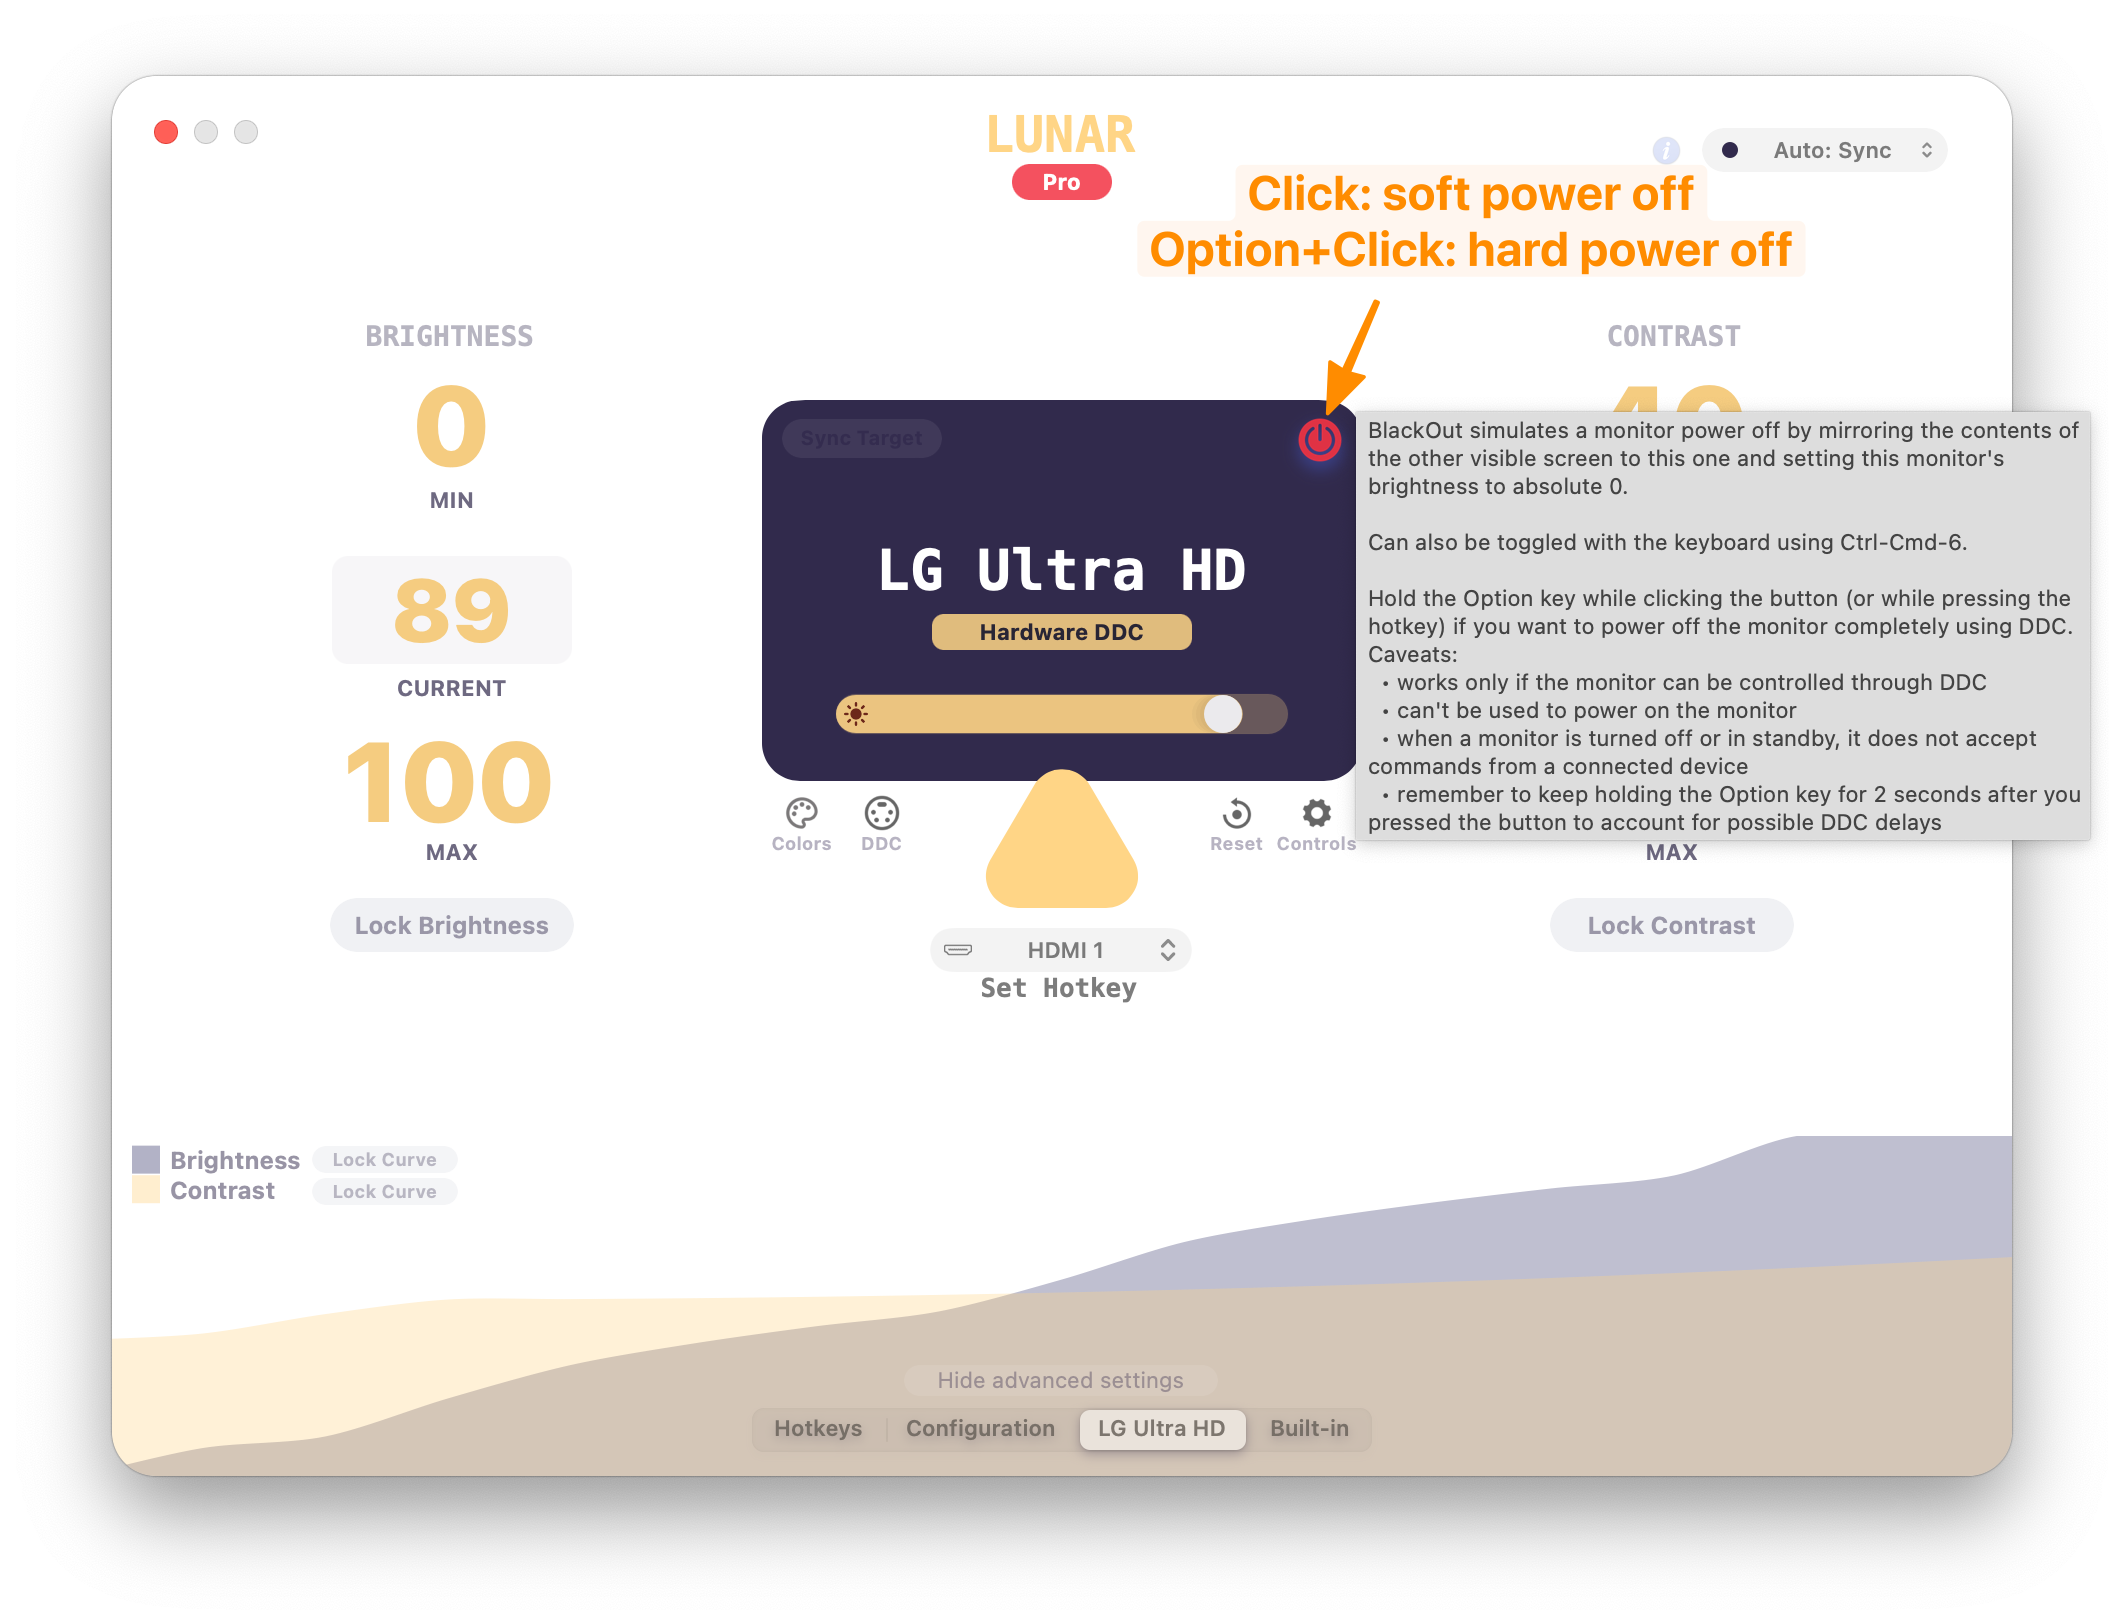This screenshot has height=1624, width=2124.
Task: Click the Lock Brightness button
Action: tap(447, 925)
